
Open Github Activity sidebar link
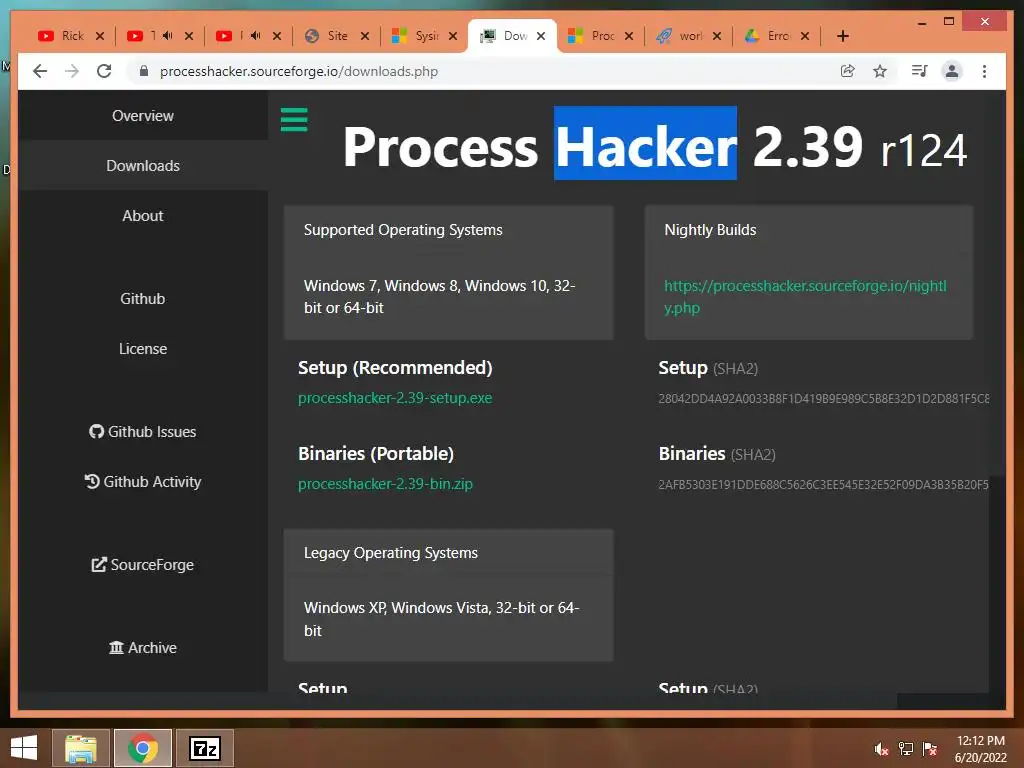point(143,481)
